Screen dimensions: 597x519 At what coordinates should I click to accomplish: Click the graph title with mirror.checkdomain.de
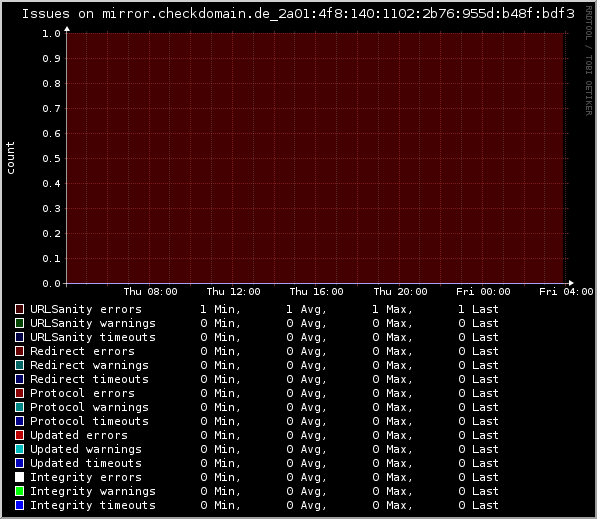click(298, 14)
